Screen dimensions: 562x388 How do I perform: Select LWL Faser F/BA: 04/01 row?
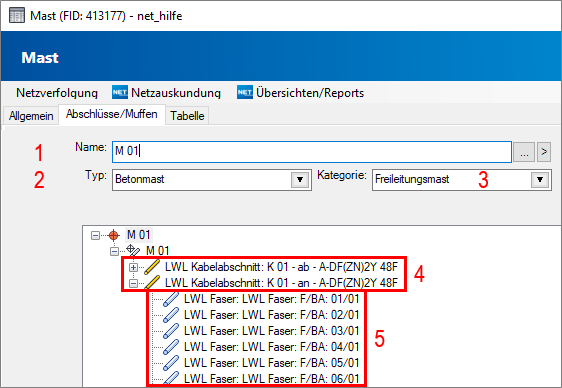[271, 346]
